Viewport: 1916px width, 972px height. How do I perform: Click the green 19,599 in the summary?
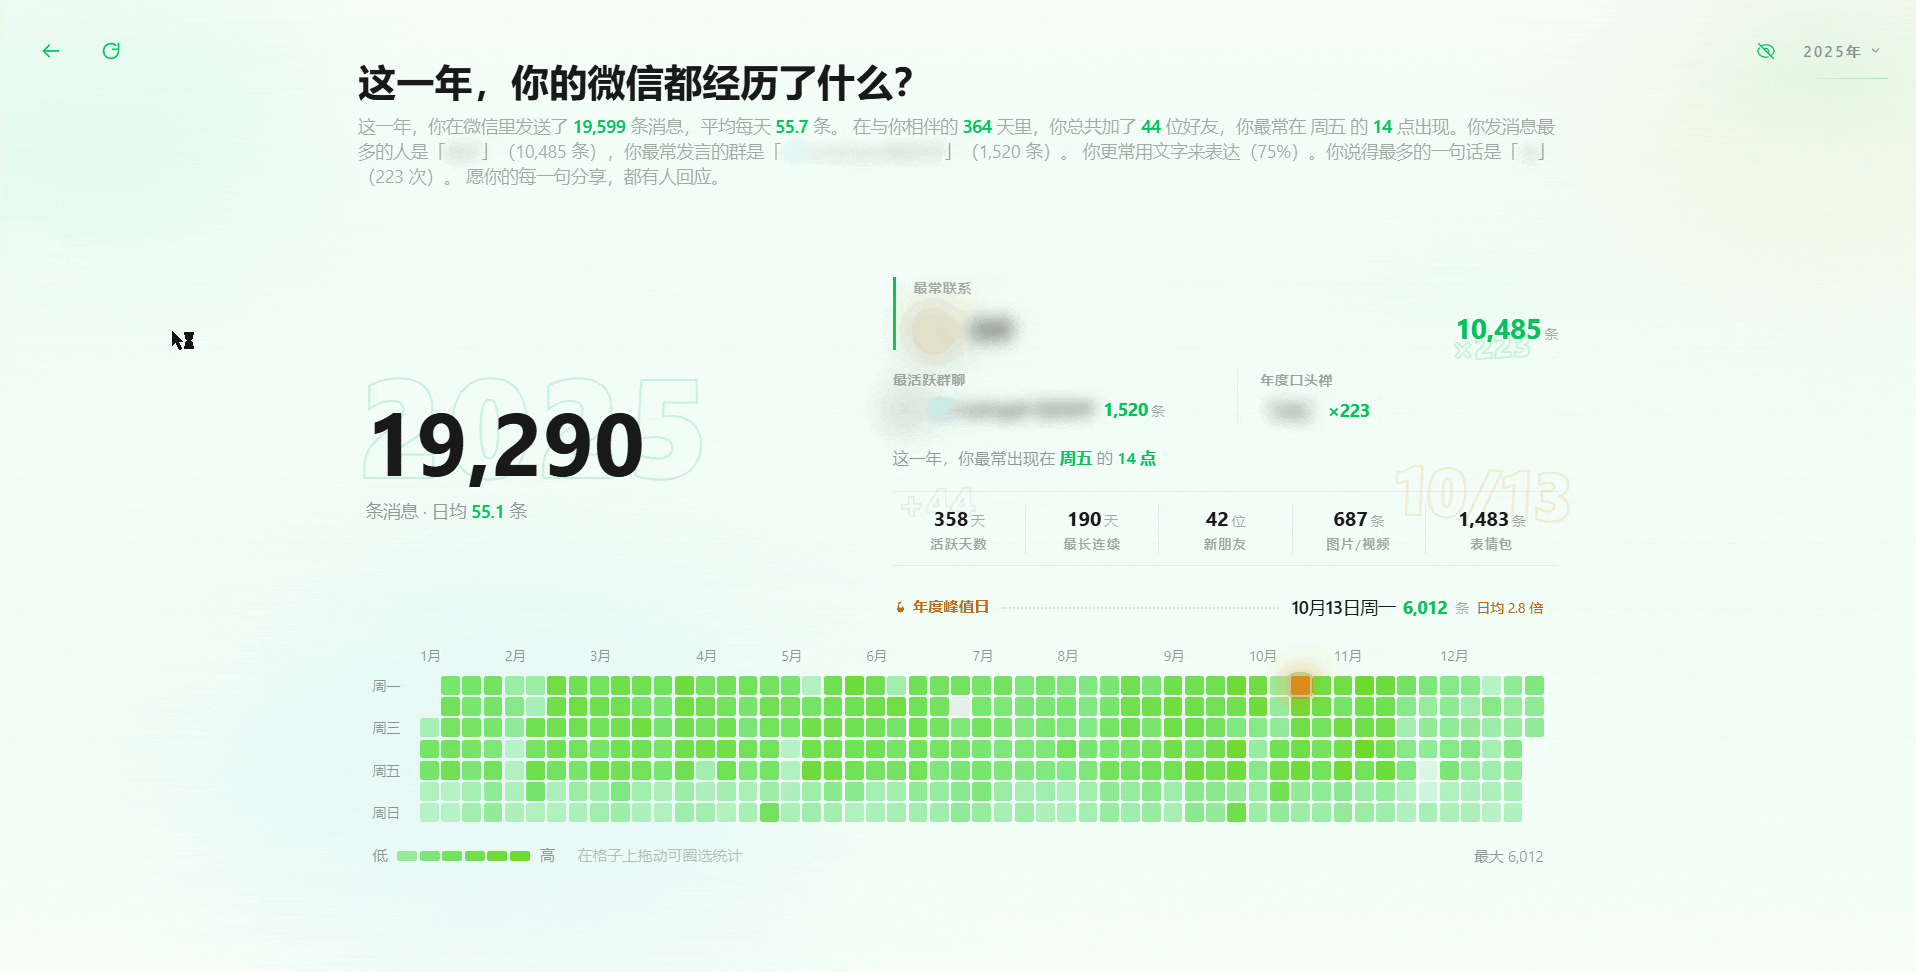click(599, 127)
